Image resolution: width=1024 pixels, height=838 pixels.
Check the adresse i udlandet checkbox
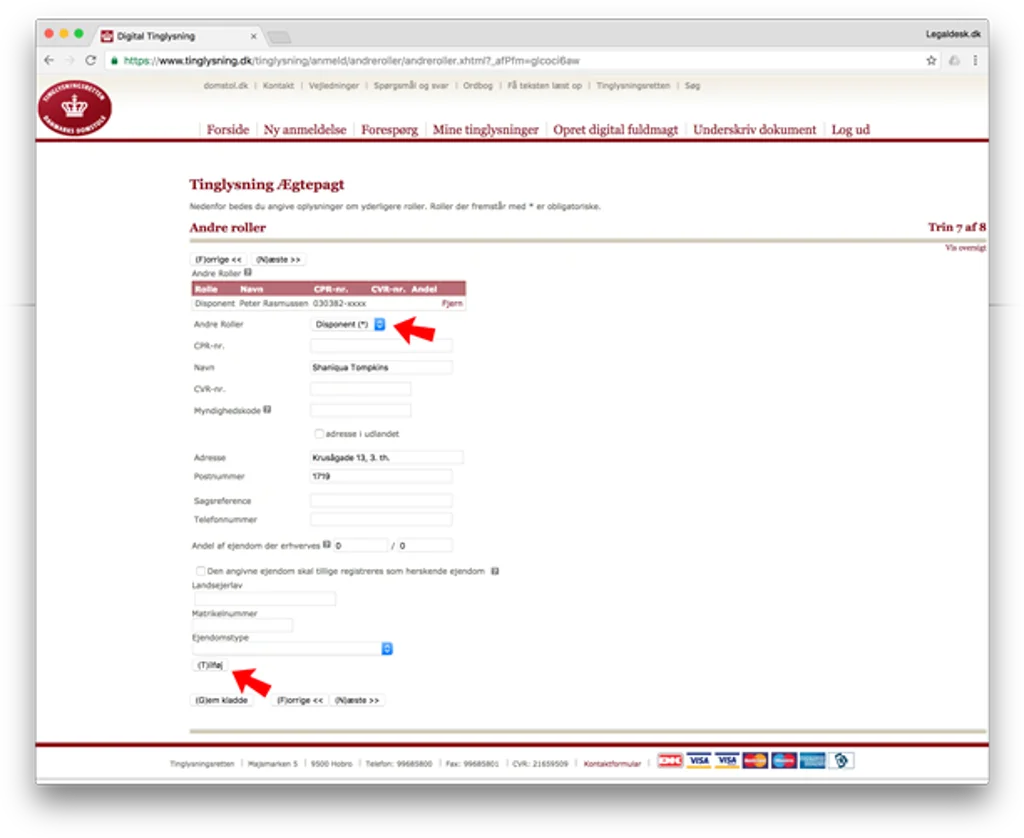319,434
